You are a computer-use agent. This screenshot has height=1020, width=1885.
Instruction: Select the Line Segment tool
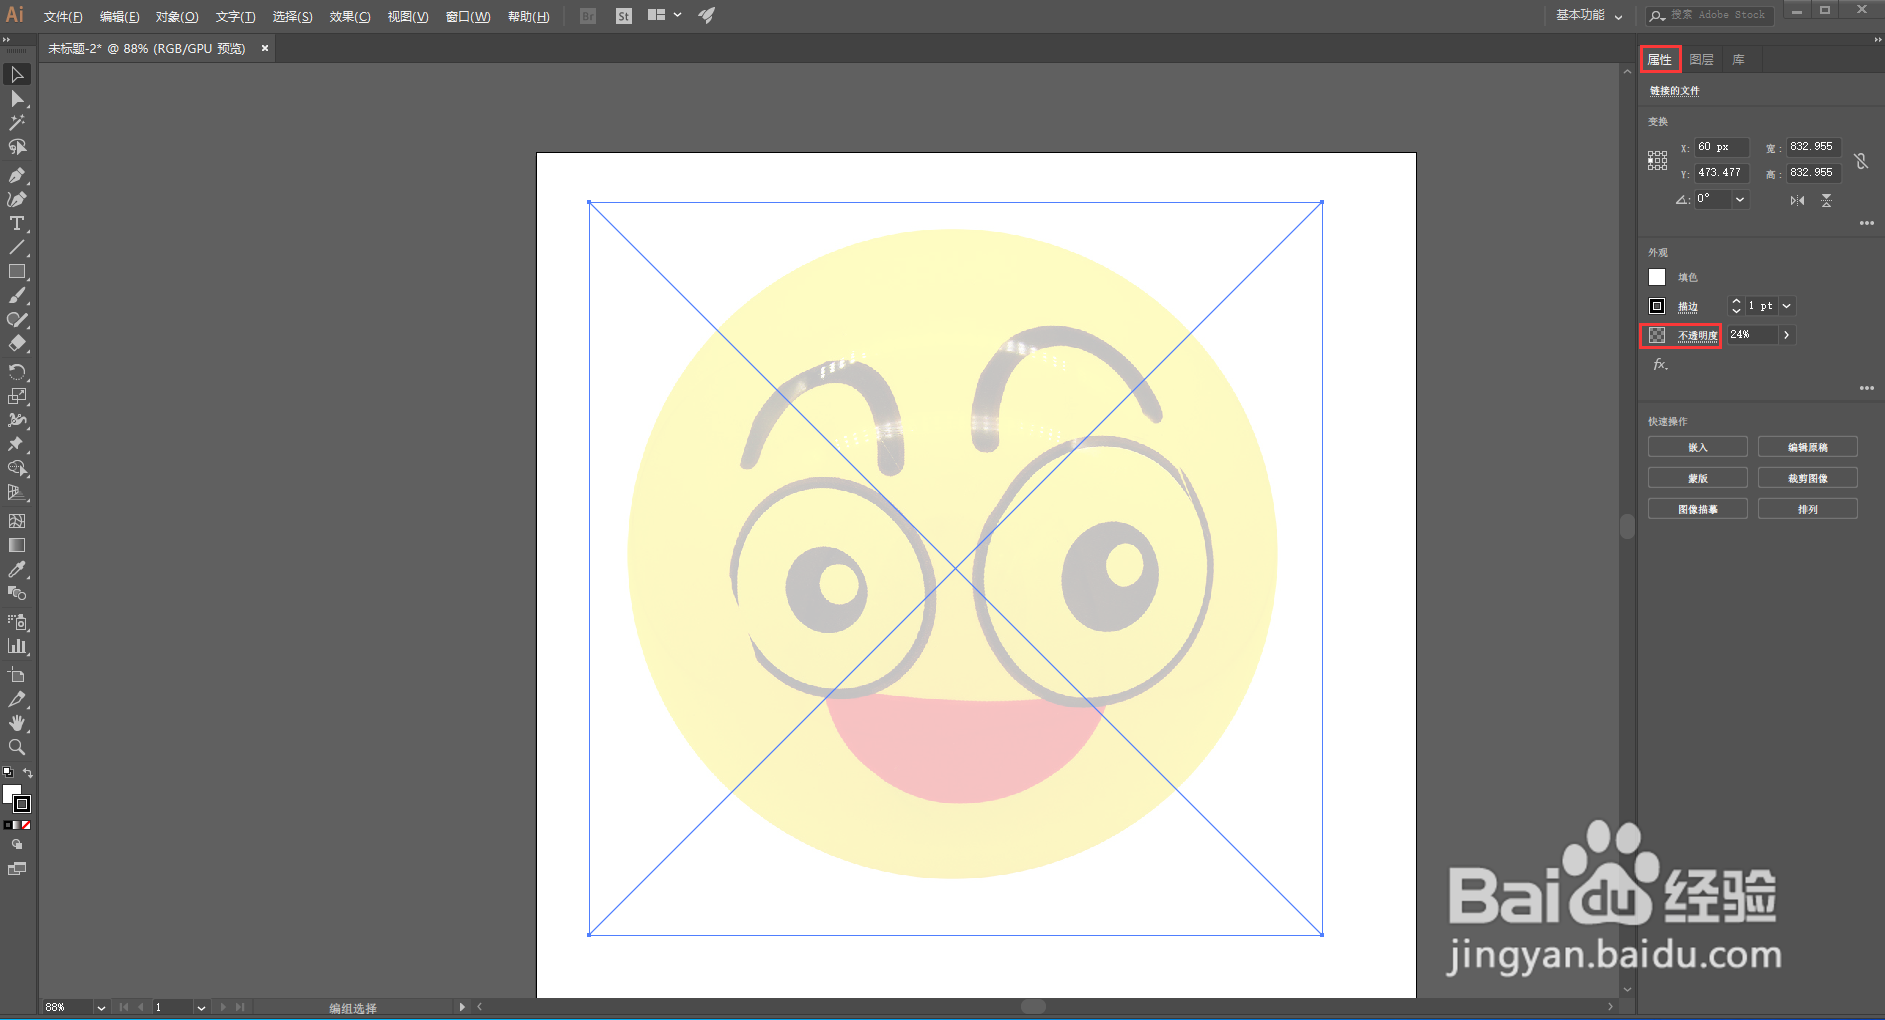[17, 247]
